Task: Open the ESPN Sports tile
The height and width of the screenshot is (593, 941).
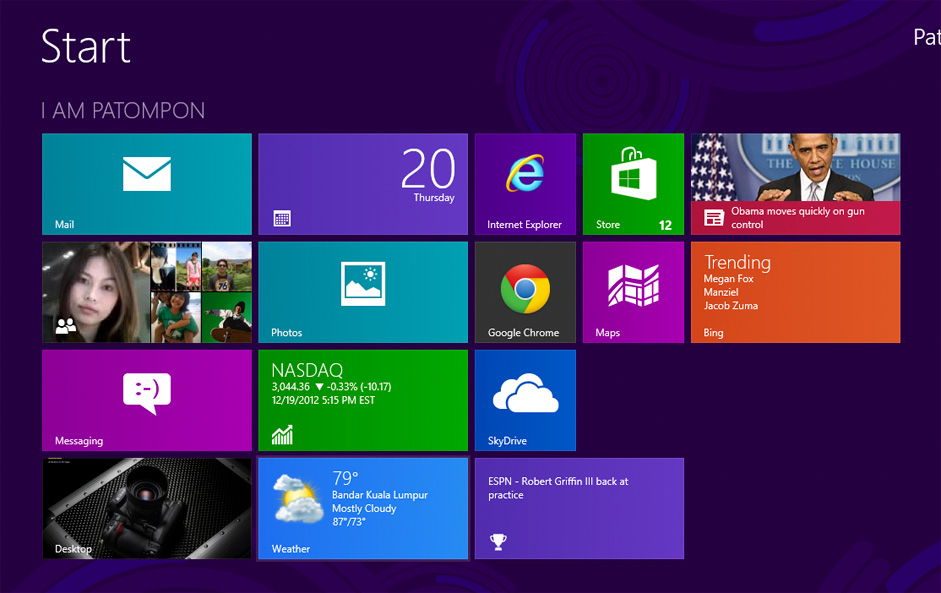Action: pos(579,508)
